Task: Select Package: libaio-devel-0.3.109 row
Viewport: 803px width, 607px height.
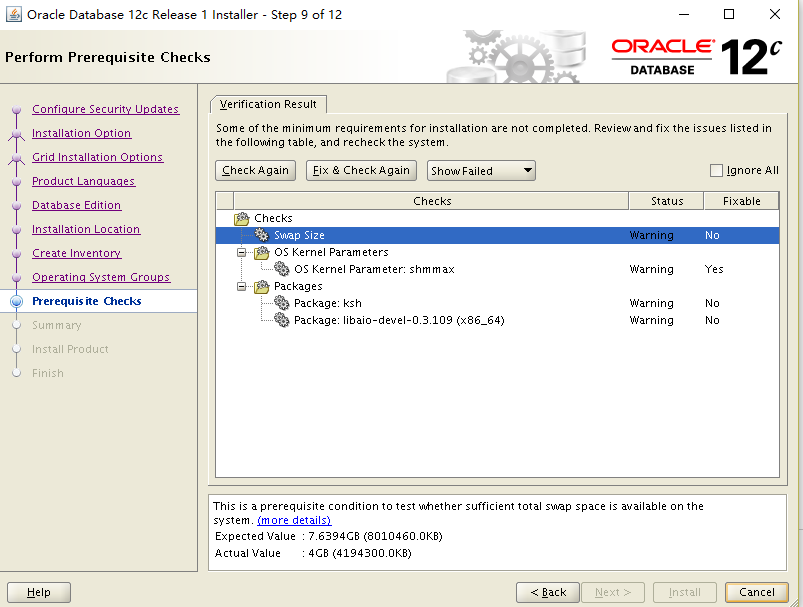Action: (497, 320)
